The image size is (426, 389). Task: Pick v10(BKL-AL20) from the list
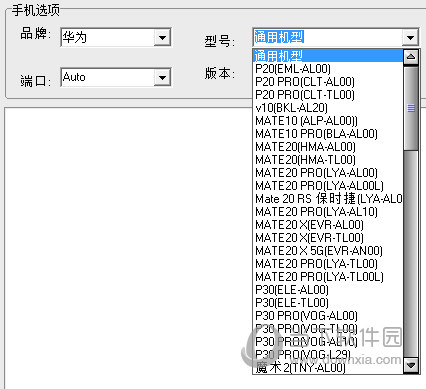pos(328,108)
